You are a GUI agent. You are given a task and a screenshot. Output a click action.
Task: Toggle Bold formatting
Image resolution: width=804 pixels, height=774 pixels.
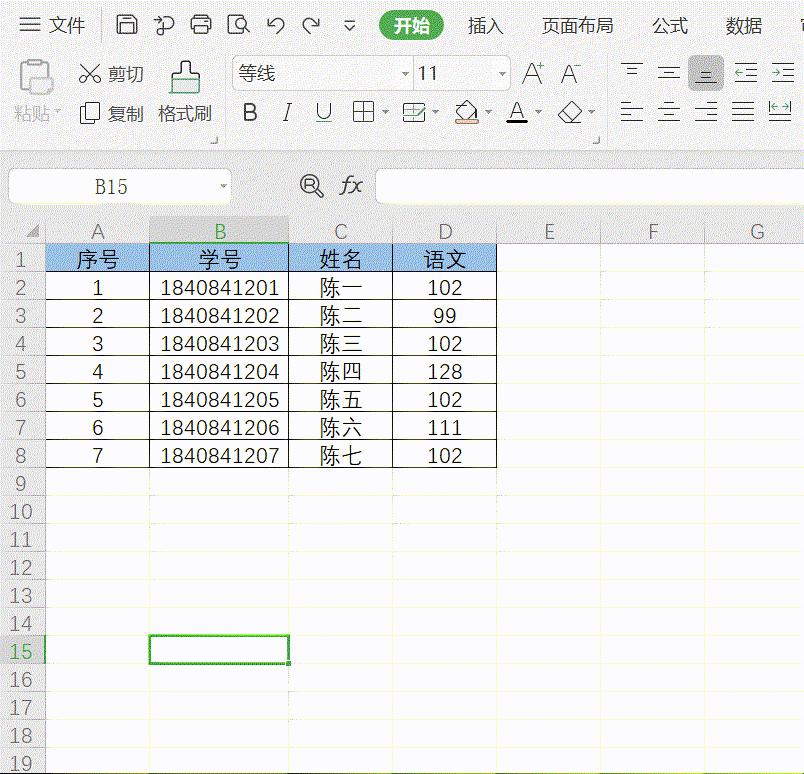tap(250, 112)
